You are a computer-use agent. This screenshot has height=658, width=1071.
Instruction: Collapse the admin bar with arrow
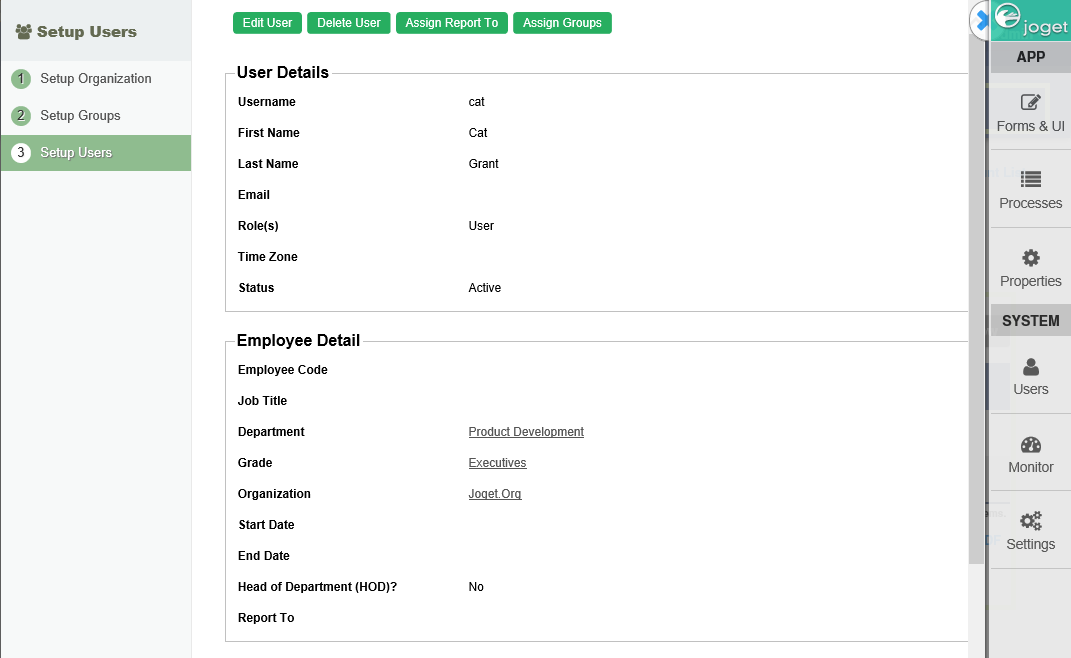(x=980, y=20)
